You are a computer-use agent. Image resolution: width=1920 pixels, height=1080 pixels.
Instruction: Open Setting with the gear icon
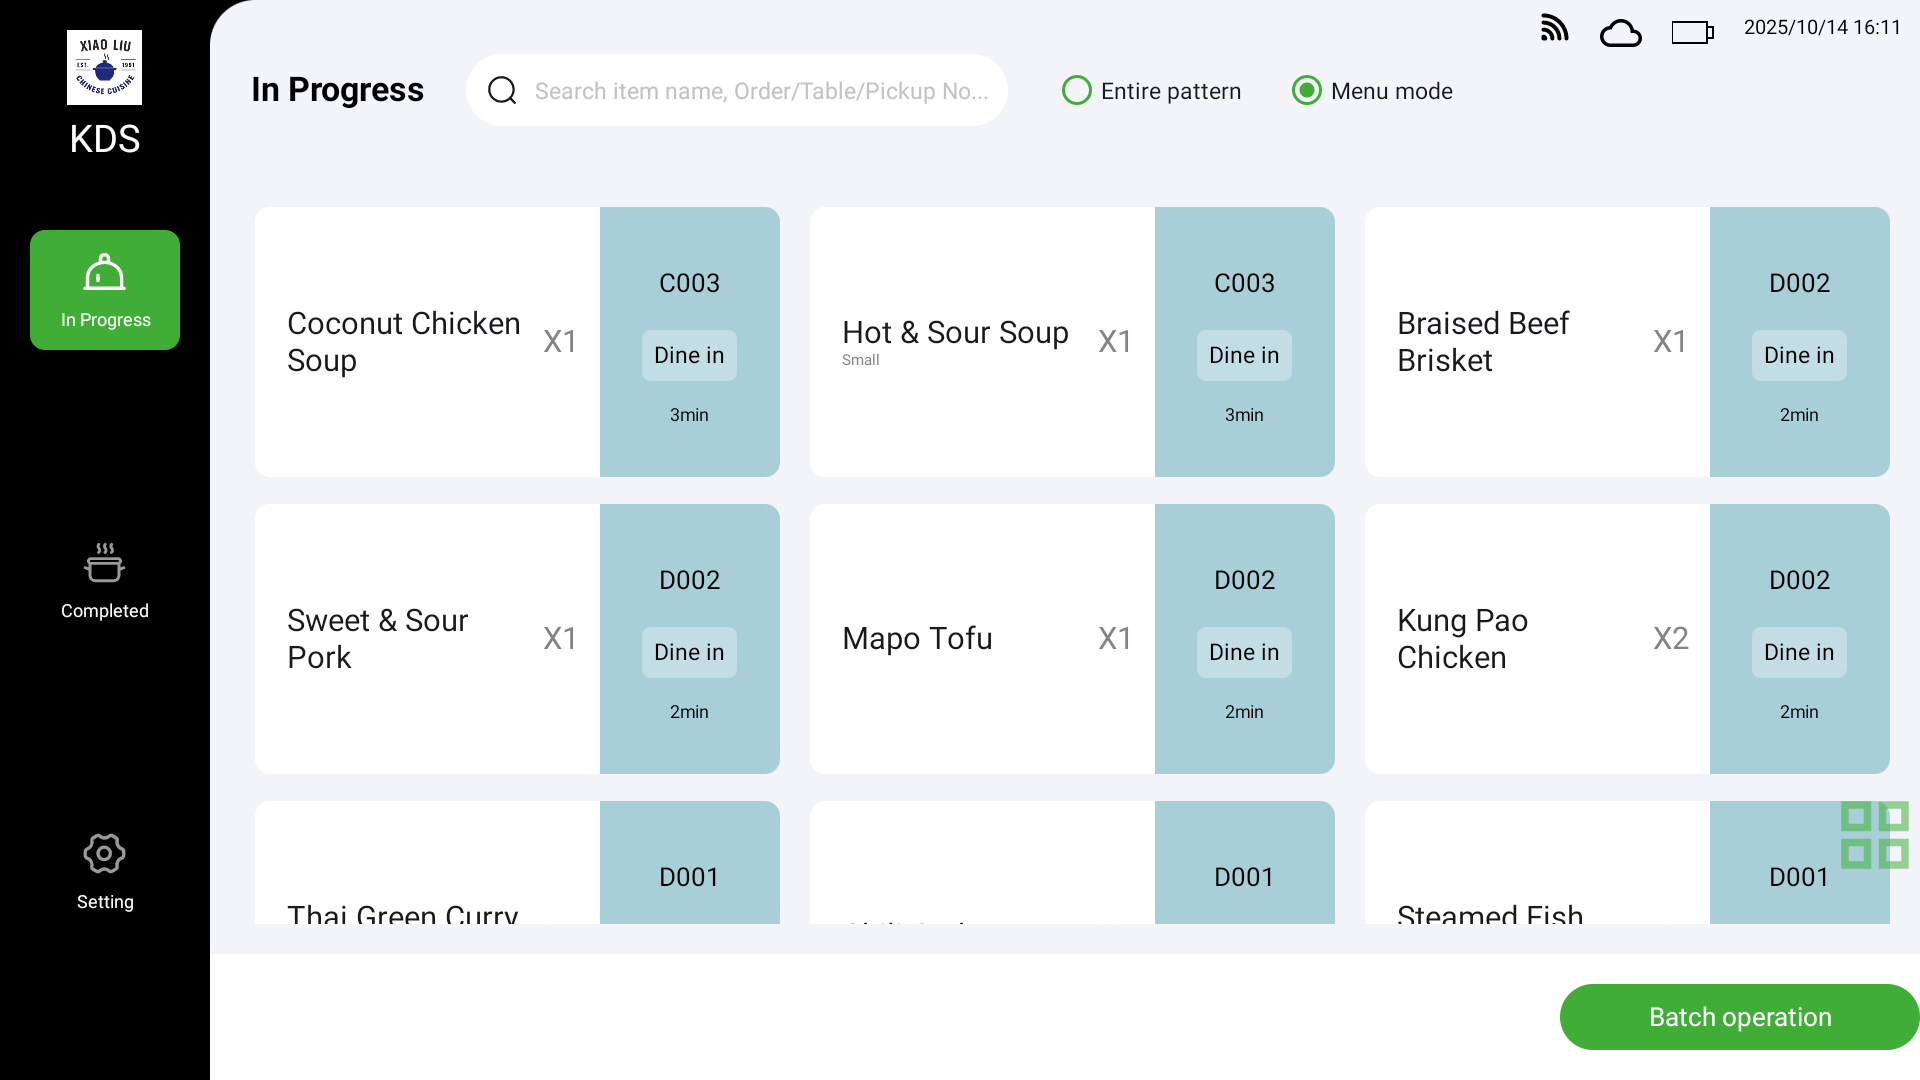pos(105,872)
